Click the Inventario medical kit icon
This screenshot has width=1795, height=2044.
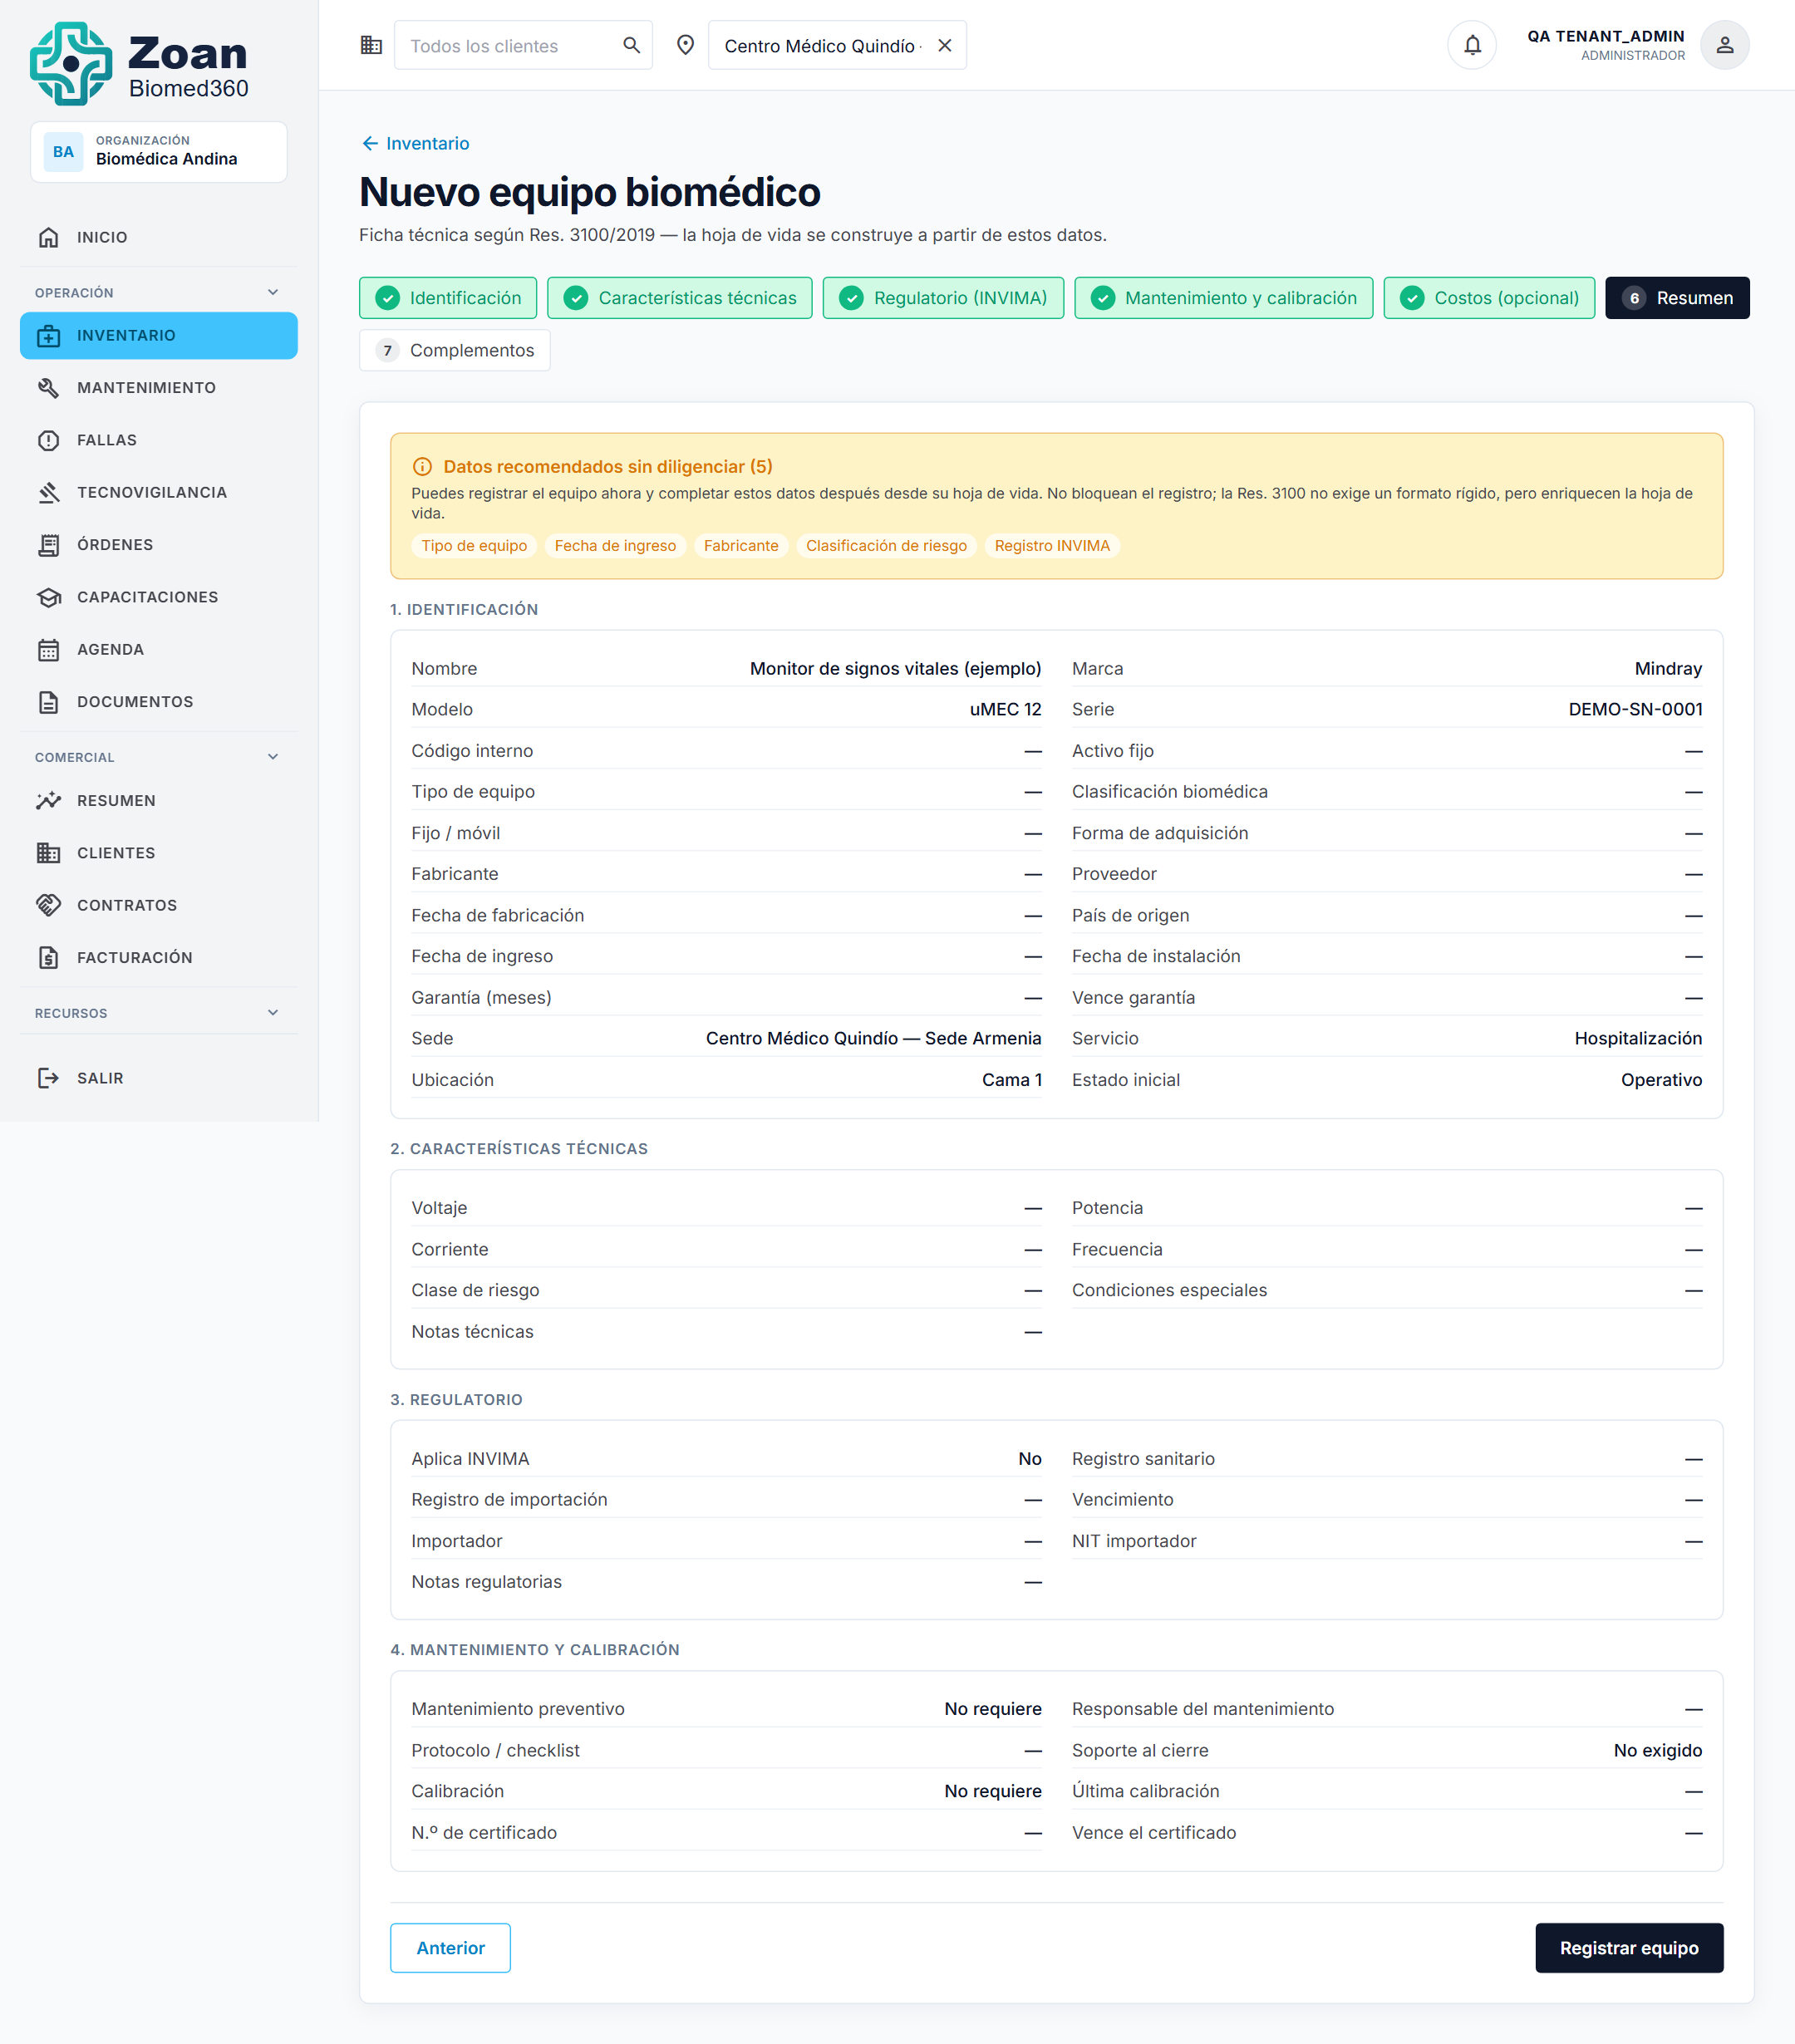[48, 336]
